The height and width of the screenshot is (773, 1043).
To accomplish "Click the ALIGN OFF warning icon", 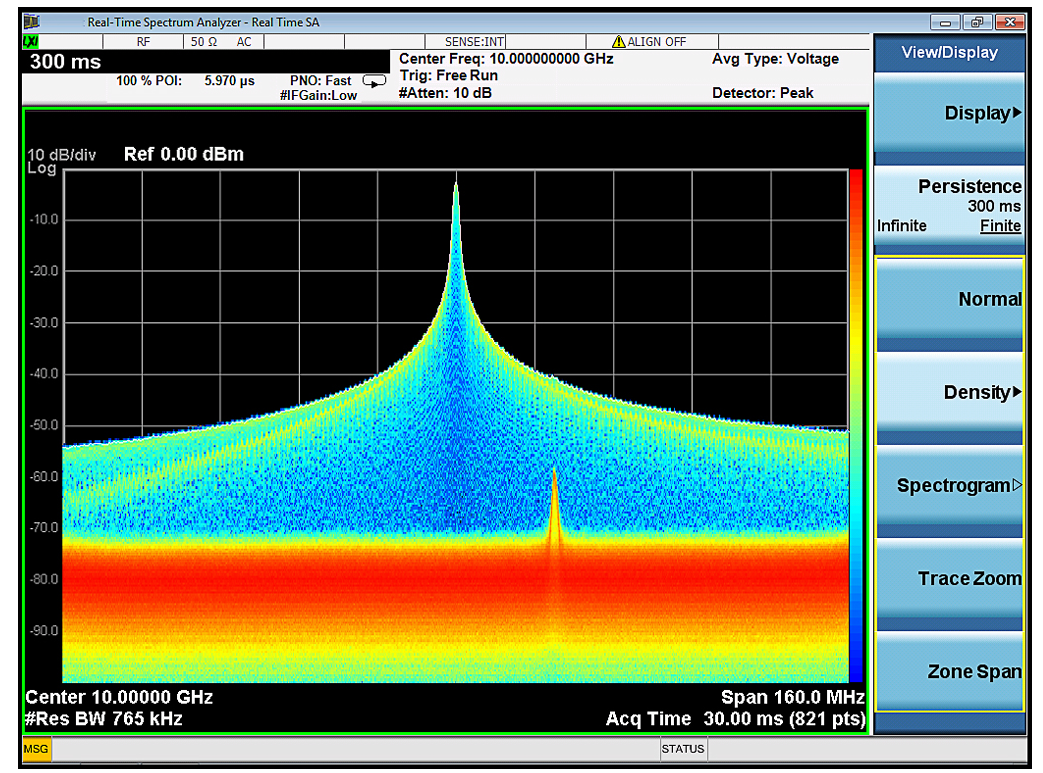I will (619, 41).
